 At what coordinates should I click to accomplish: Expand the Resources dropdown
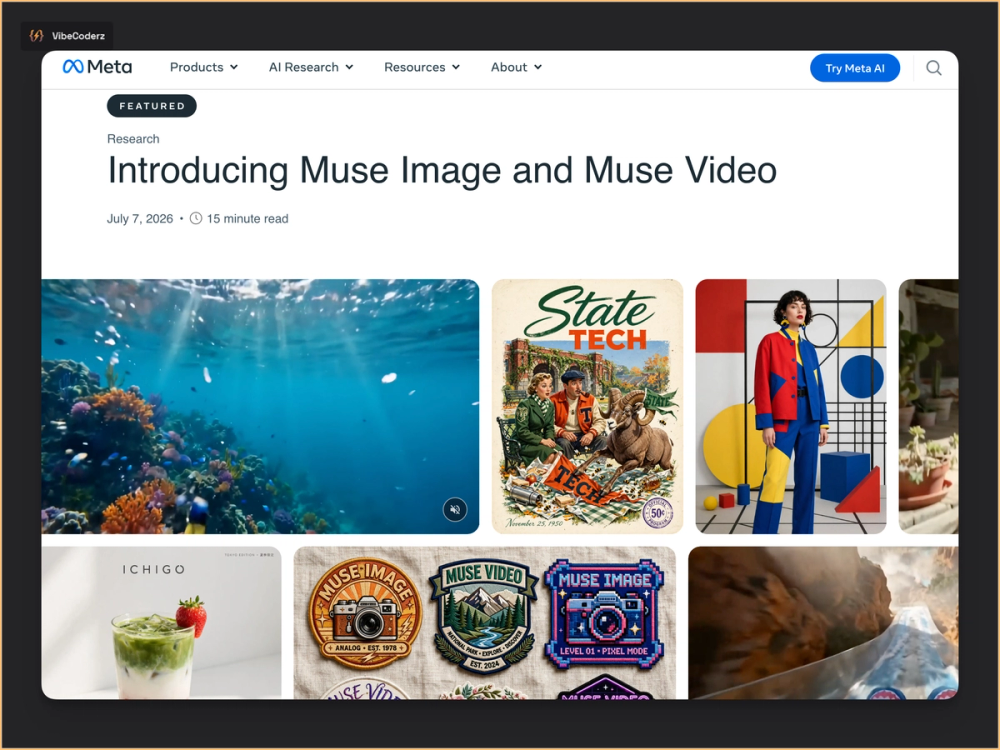[x=422, y=67]
